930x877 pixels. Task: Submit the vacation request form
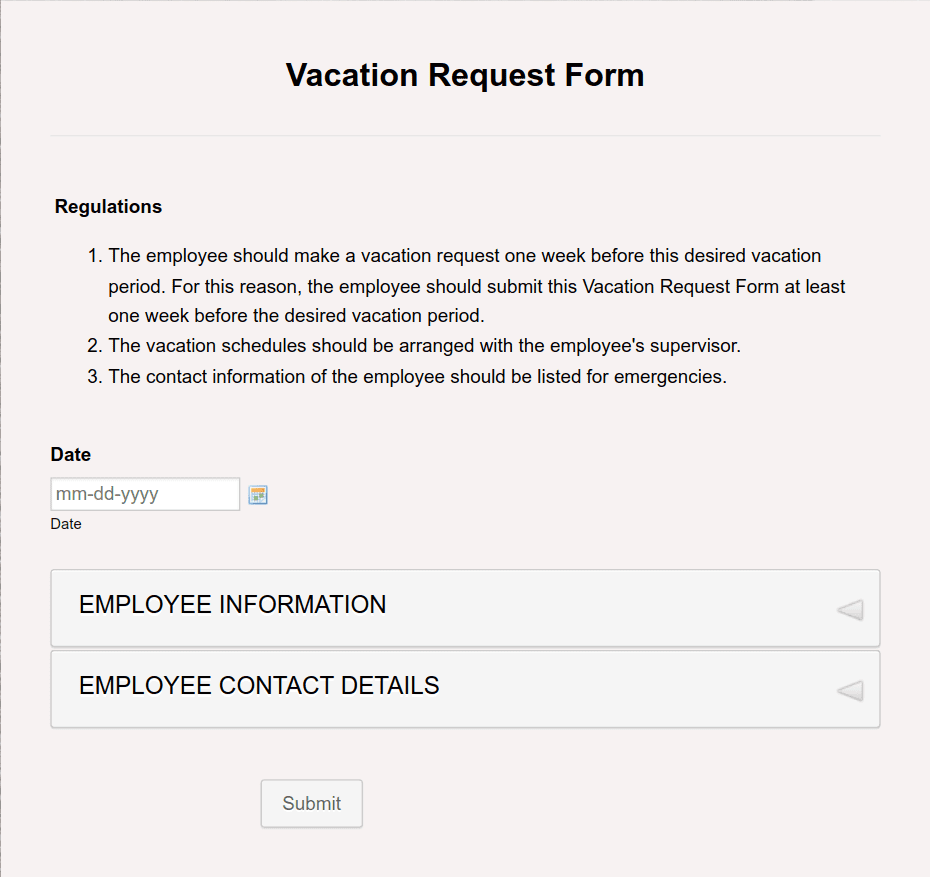(x=311, y=803)
